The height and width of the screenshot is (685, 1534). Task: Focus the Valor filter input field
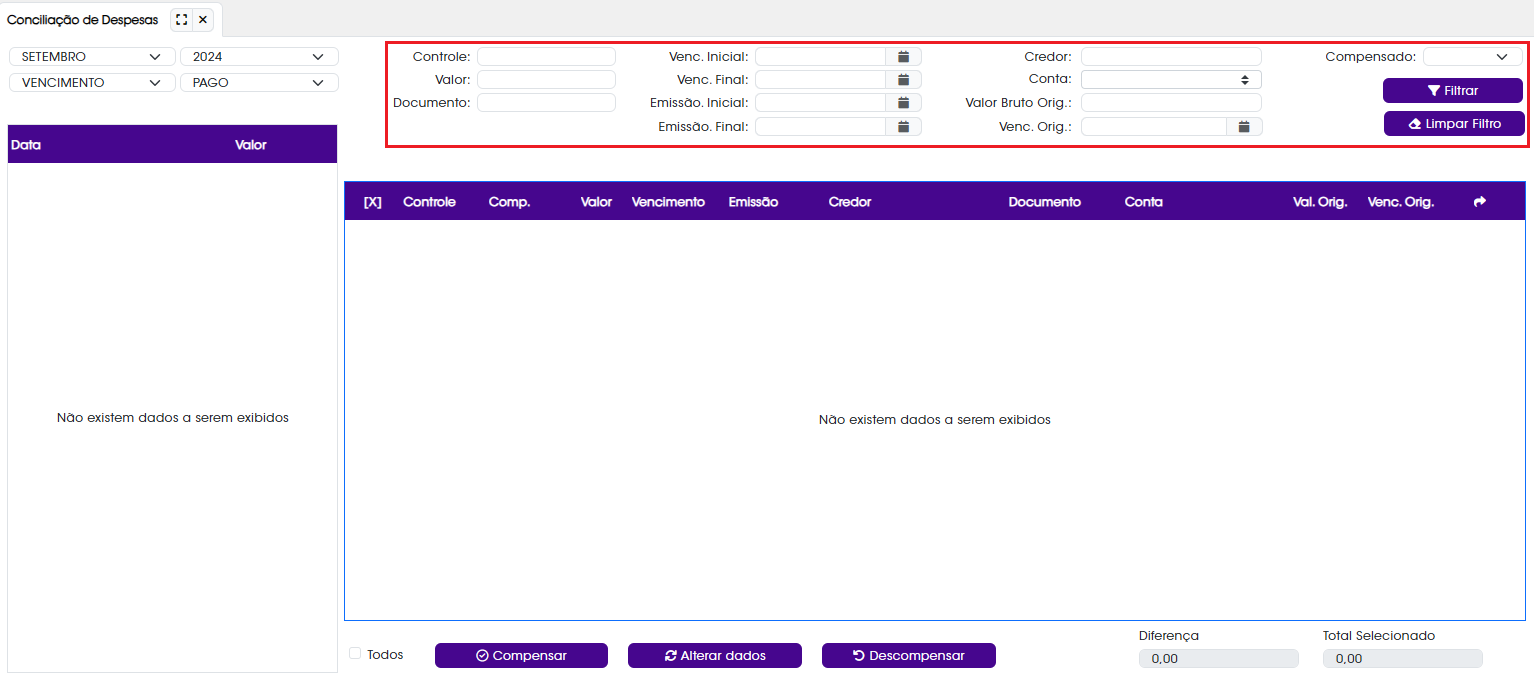point(546,79)
